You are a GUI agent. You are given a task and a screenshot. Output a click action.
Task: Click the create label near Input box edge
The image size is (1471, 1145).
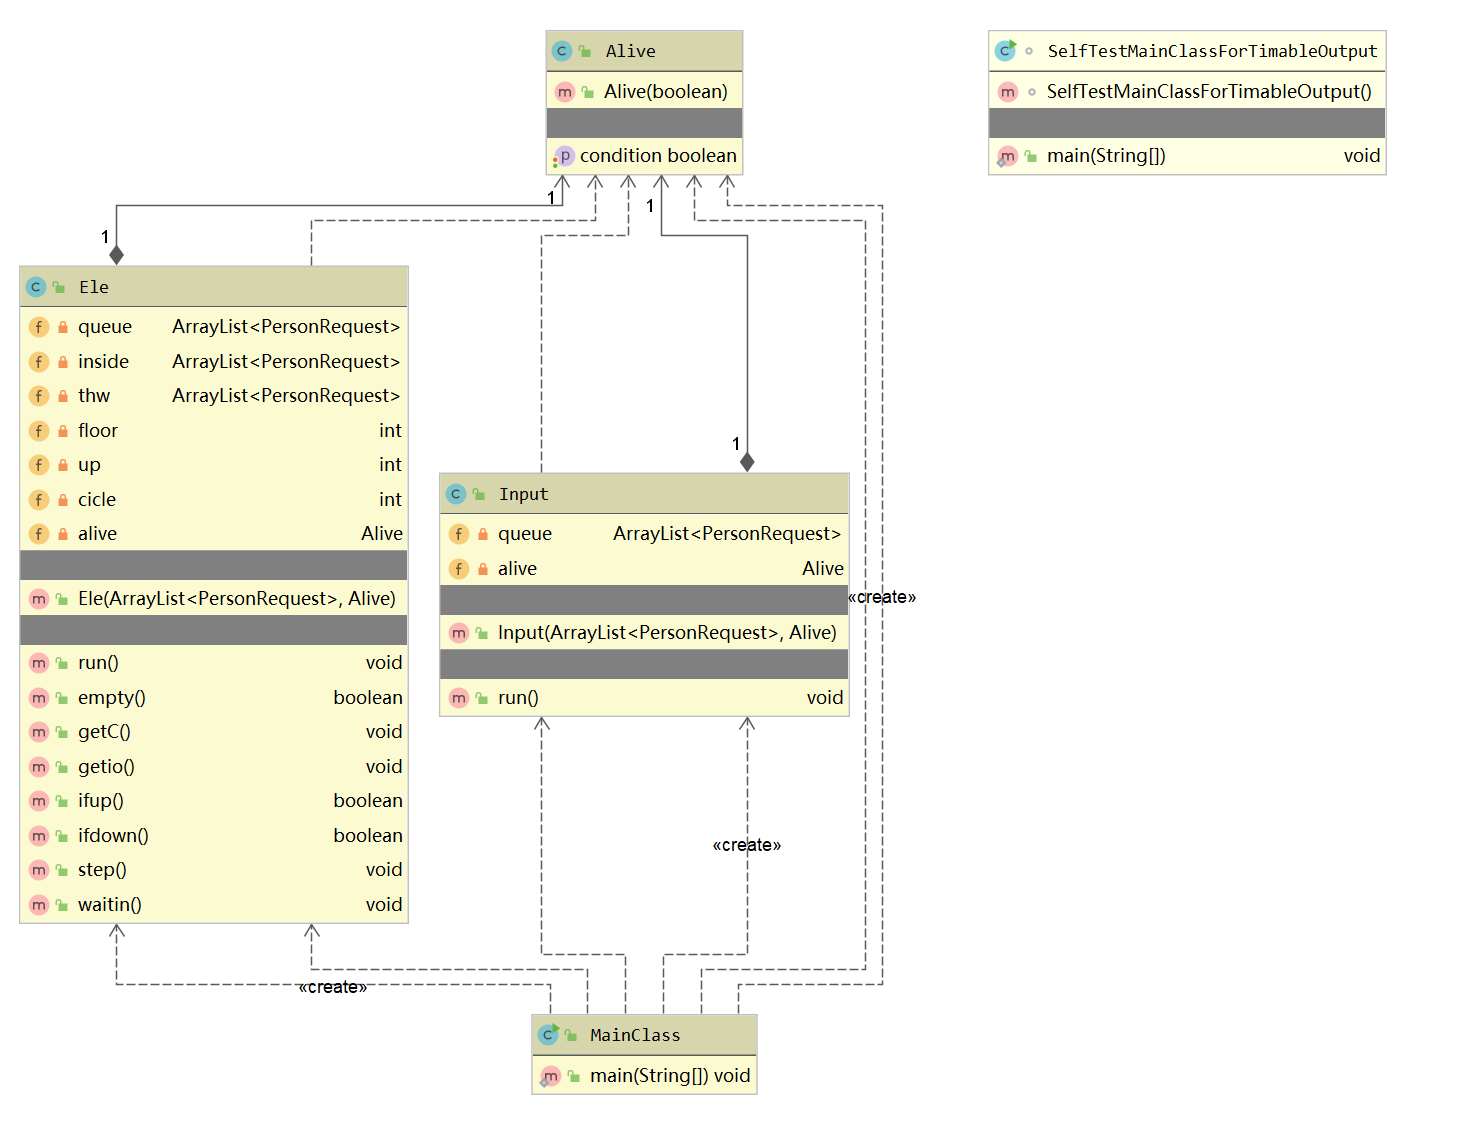point(882,597)
